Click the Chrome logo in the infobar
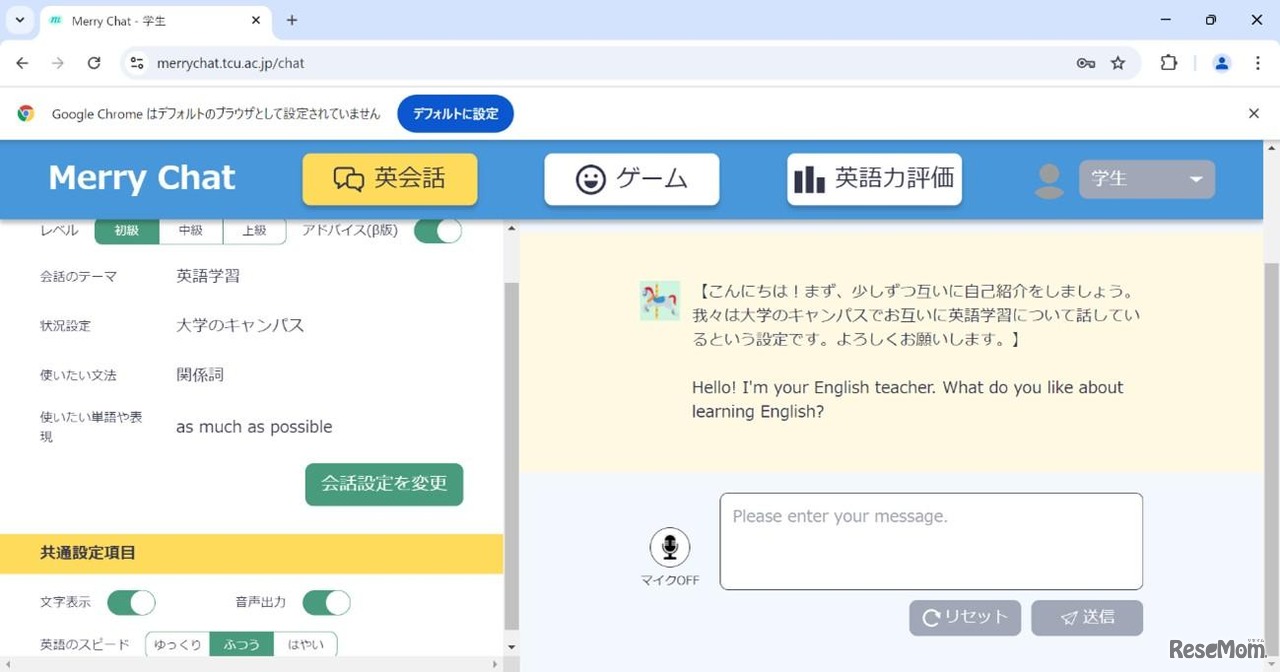The image size is (1280, 672). click(x=26, y=114)
